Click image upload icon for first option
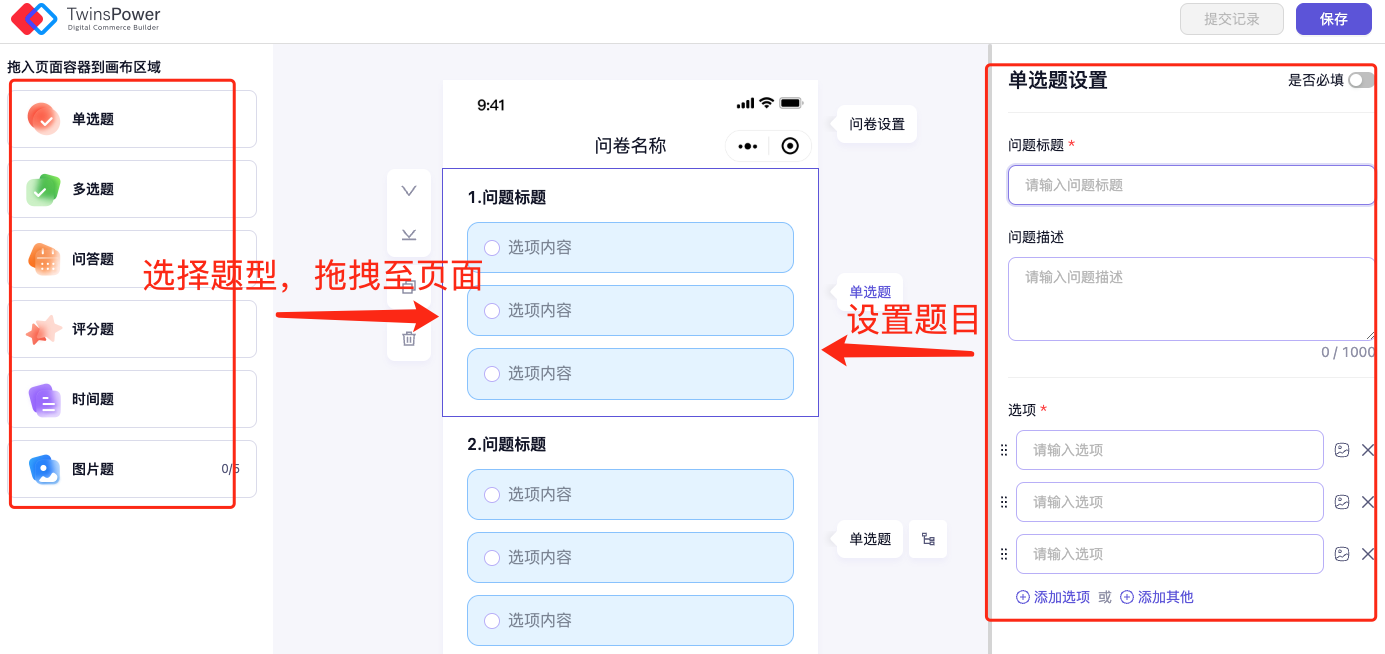The width and height of the screenshot is (1385, 654). click(1342, 450)
